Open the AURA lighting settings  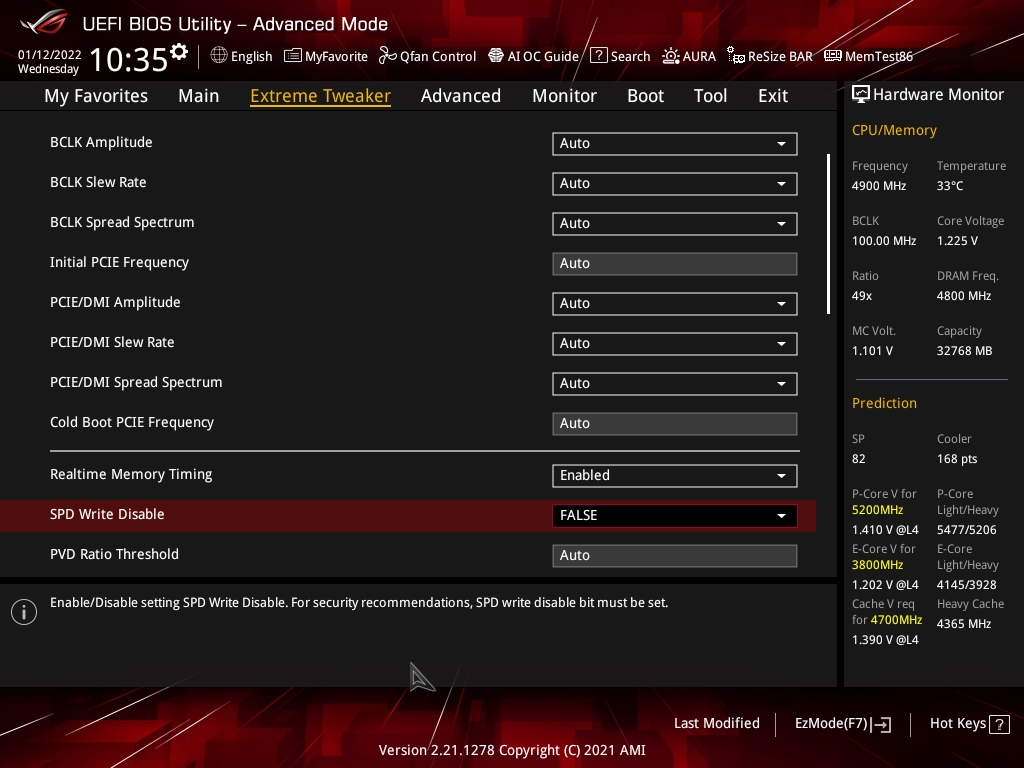689,56
